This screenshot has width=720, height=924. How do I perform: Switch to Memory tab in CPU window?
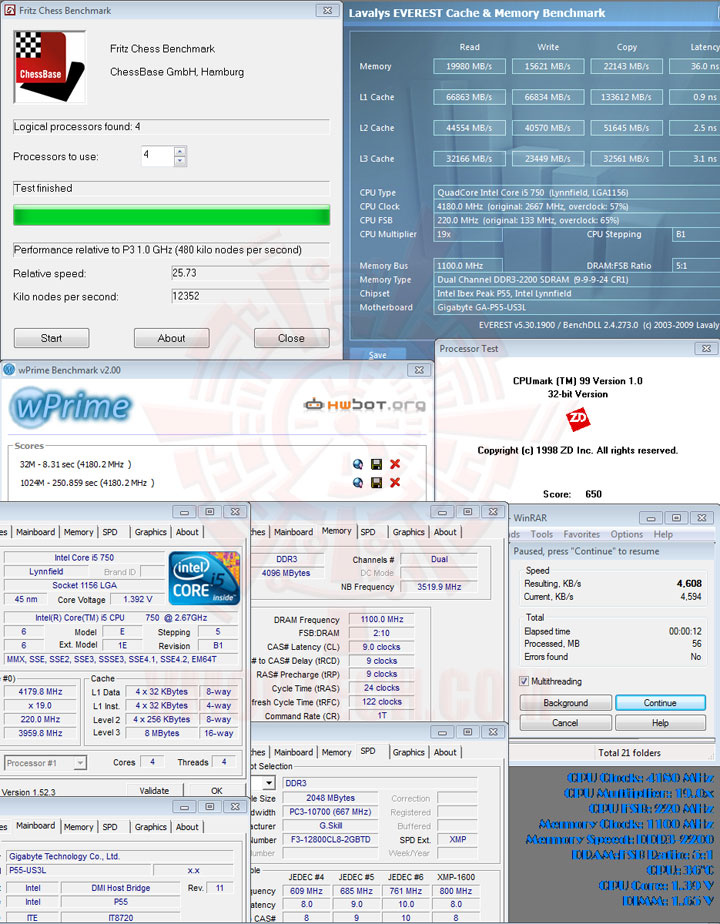[78, 532]
